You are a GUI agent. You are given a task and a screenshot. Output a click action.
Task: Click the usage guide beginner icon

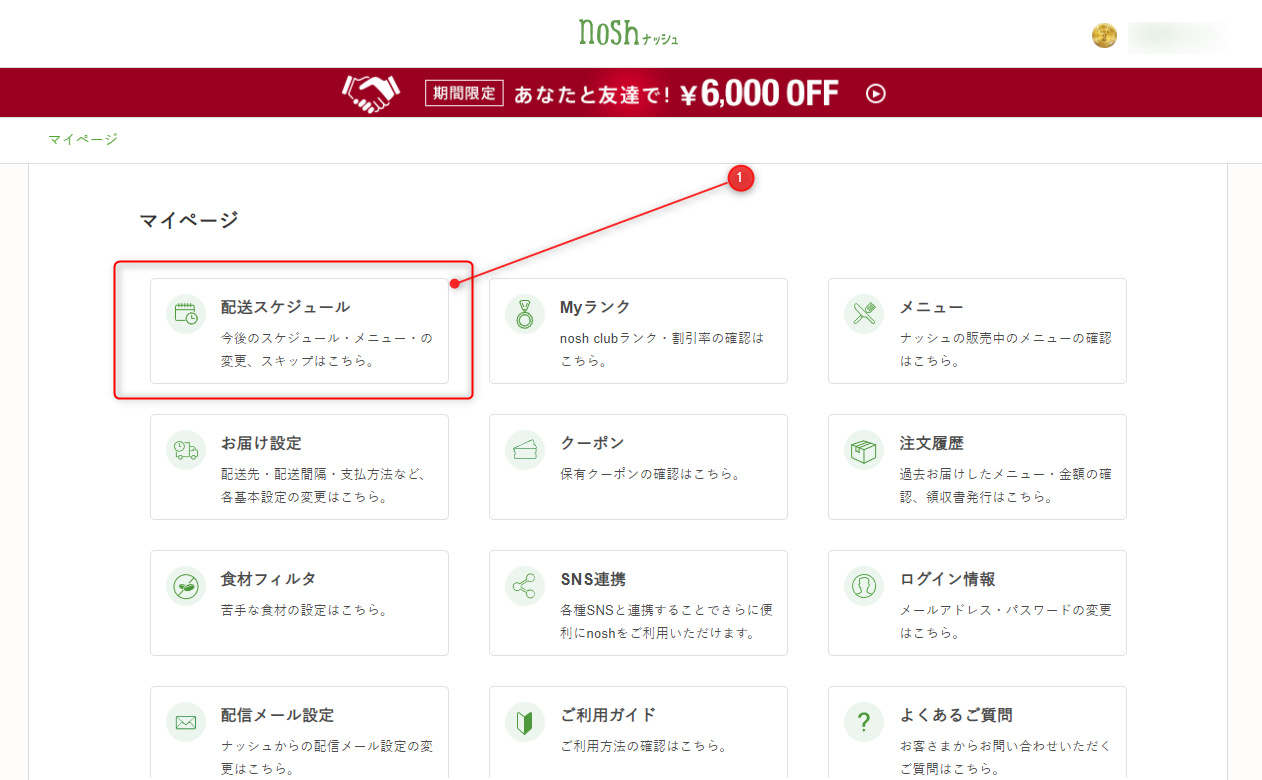[x=525, y=722]
